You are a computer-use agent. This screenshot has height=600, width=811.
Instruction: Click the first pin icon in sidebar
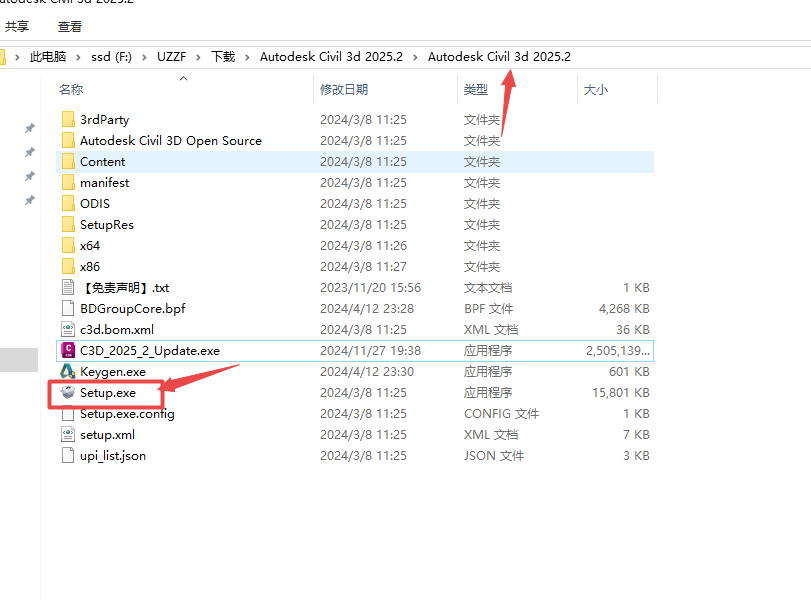(30, 129)
